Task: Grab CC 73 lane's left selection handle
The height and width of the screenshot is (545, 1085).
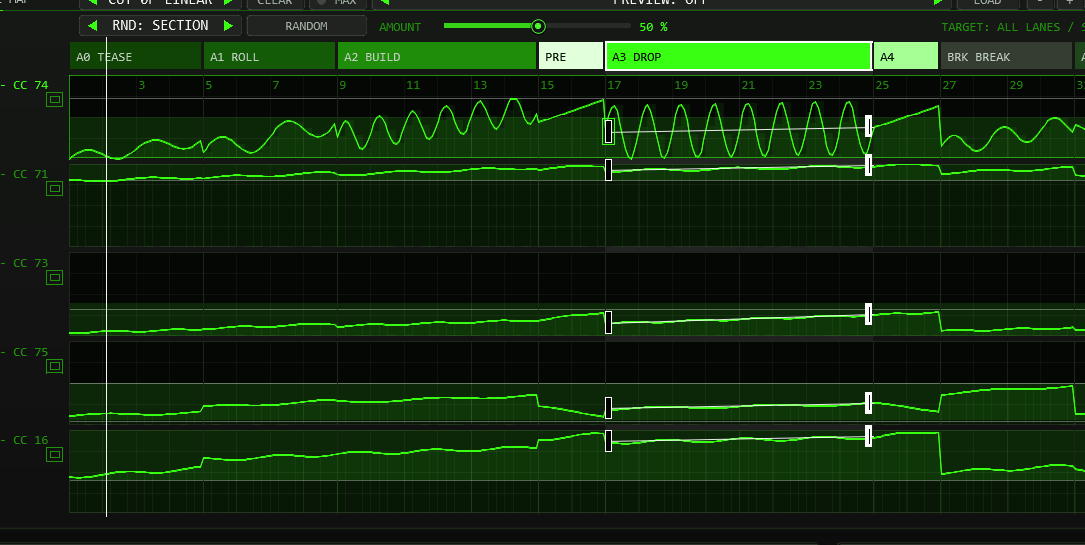Action: tap(608, 322)
